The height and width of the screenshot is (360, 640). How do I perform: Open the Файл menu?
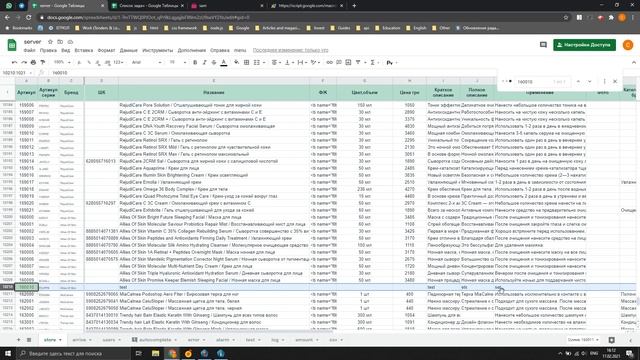(x=29, y=50)
